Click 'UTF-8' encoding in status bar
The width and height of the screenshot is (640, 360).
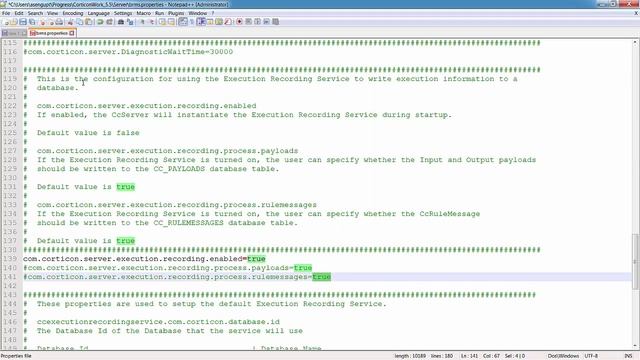(591, 356)
